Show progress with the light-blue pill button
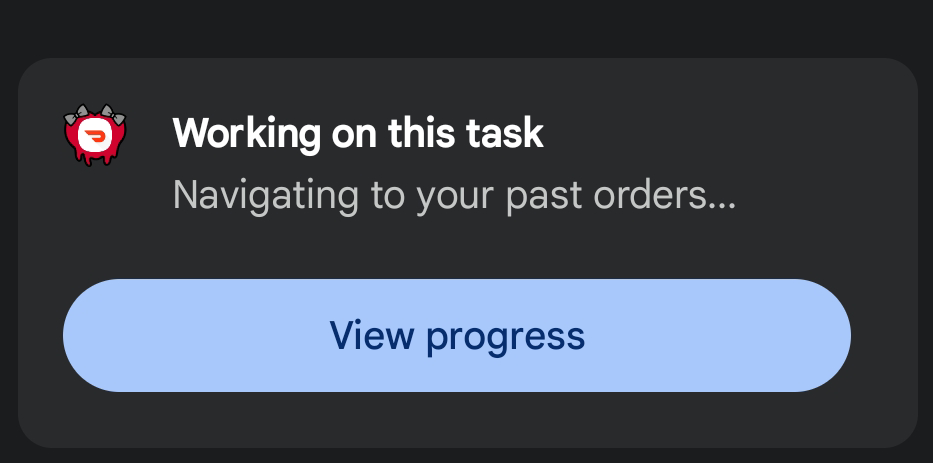Image resolution: width=933 pixels, height=463 pixels. [x=456, y=335]
